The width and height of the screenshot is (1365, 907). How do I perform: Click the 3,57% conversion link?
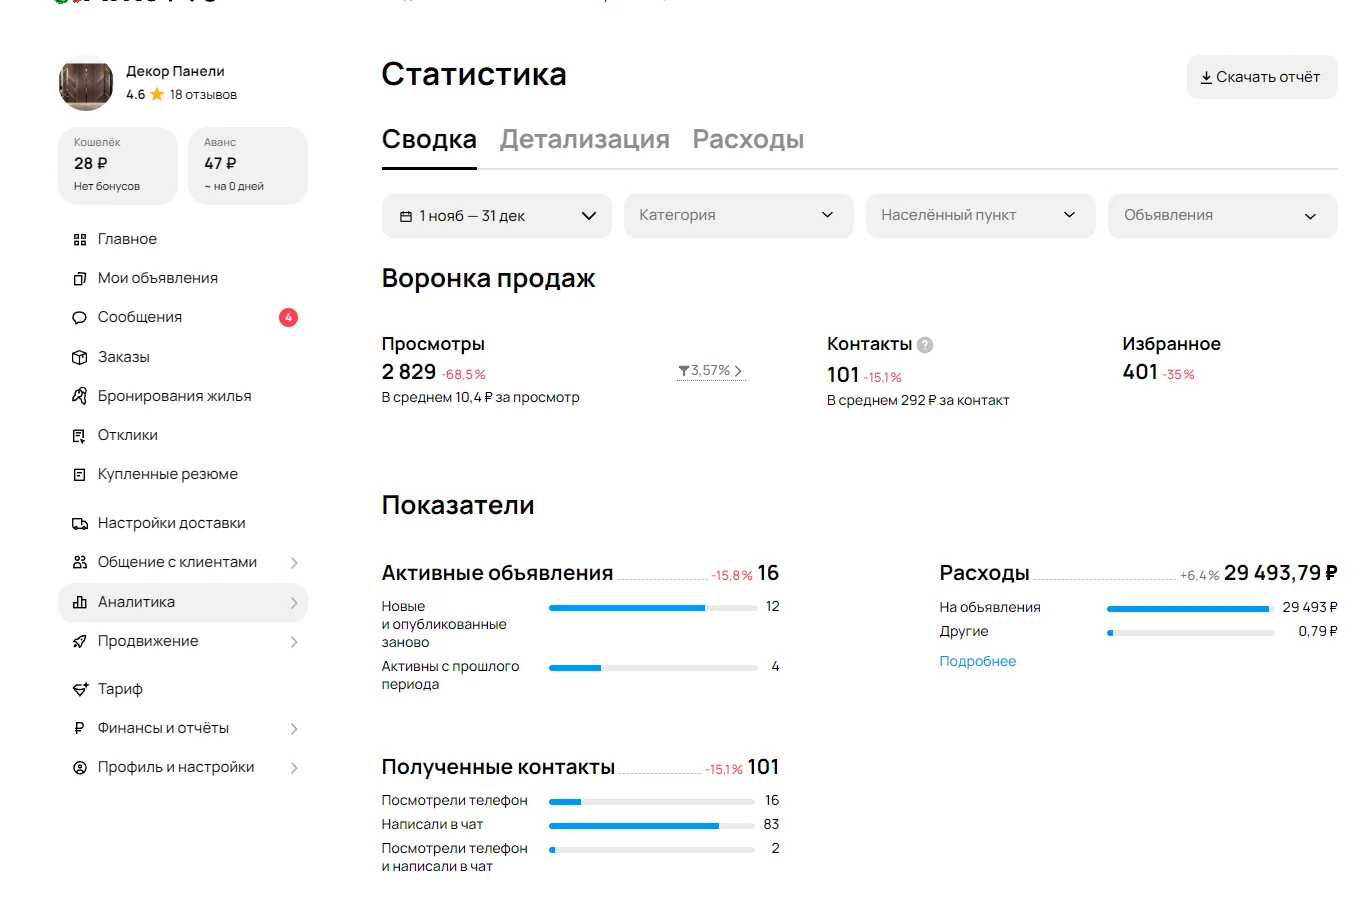710,371
